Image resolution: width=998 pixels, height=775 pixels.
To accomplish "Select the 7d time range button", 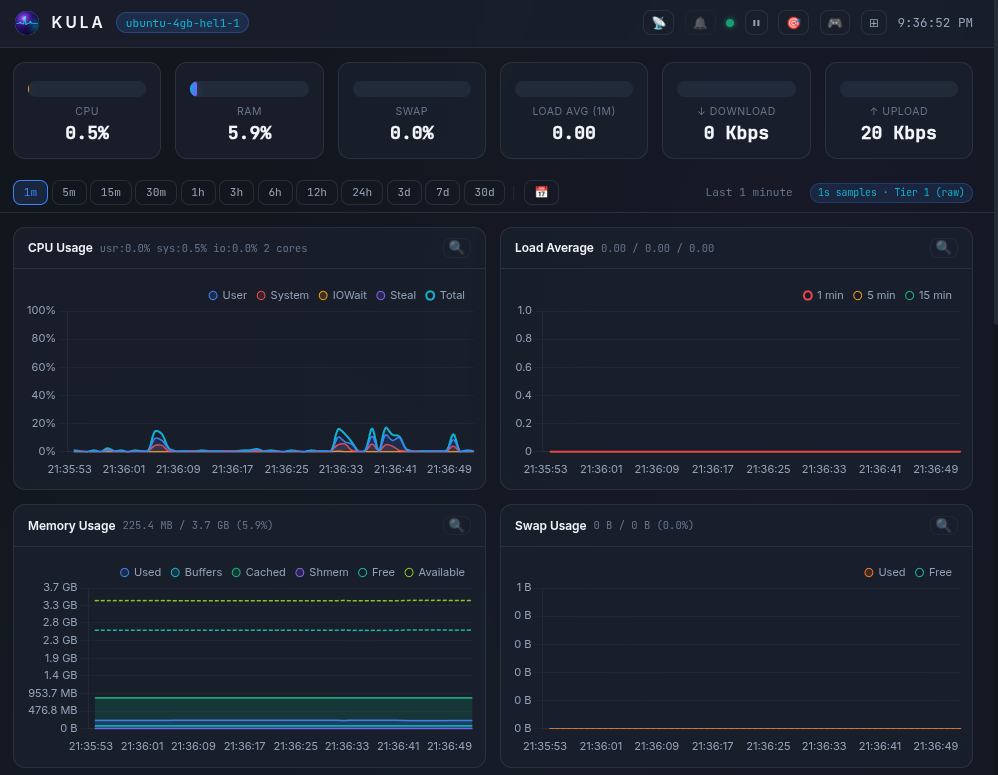I will [x=442, y=192].
